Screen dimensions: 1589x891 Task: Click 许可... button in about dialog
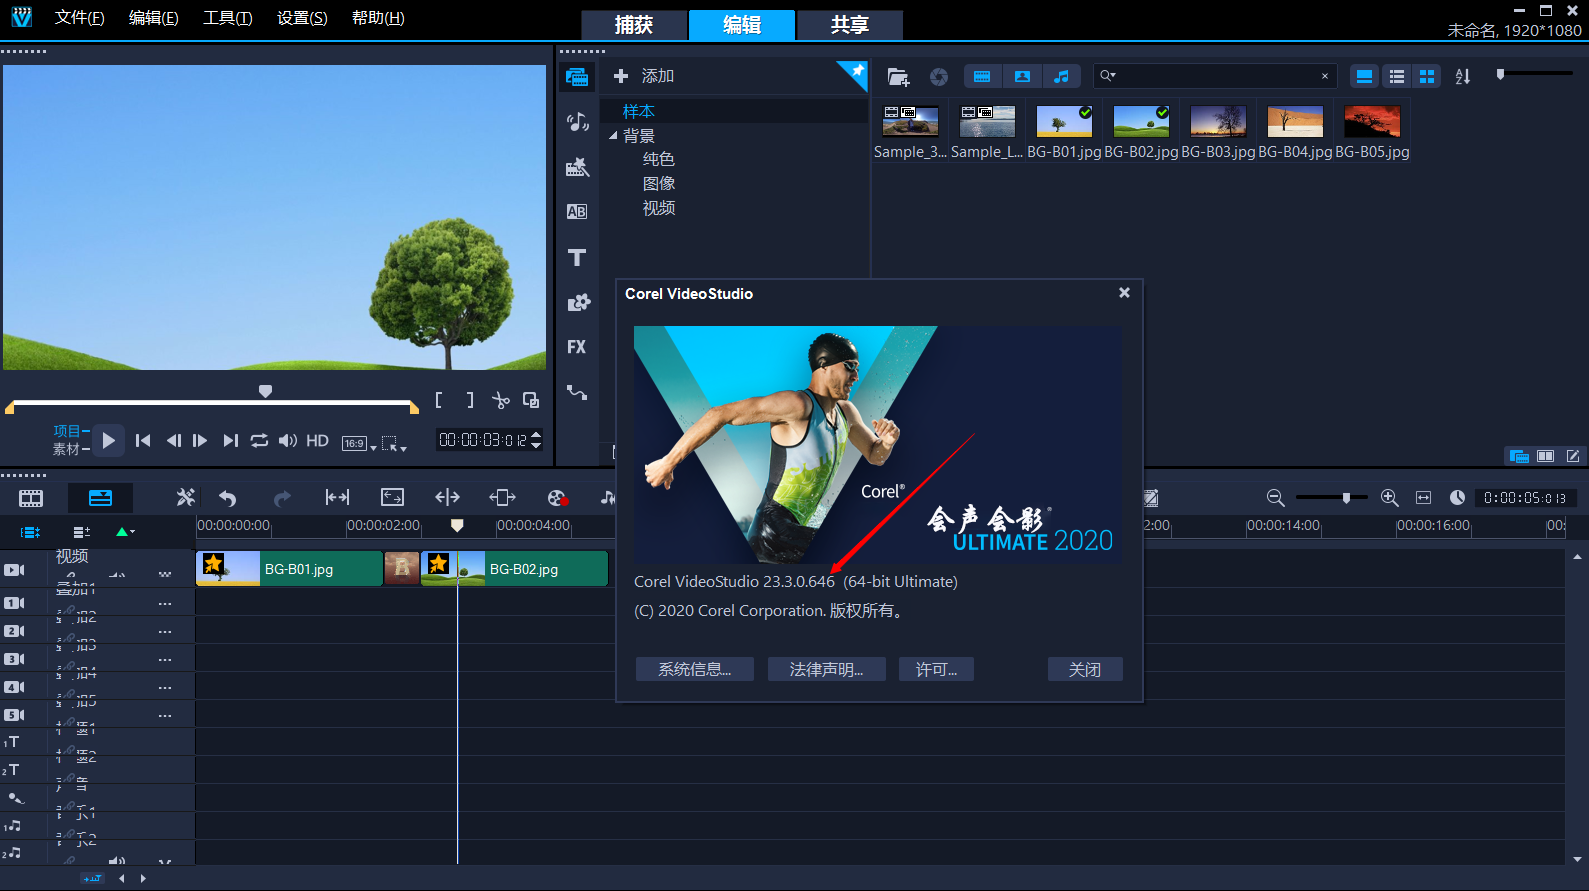point(936,669)
